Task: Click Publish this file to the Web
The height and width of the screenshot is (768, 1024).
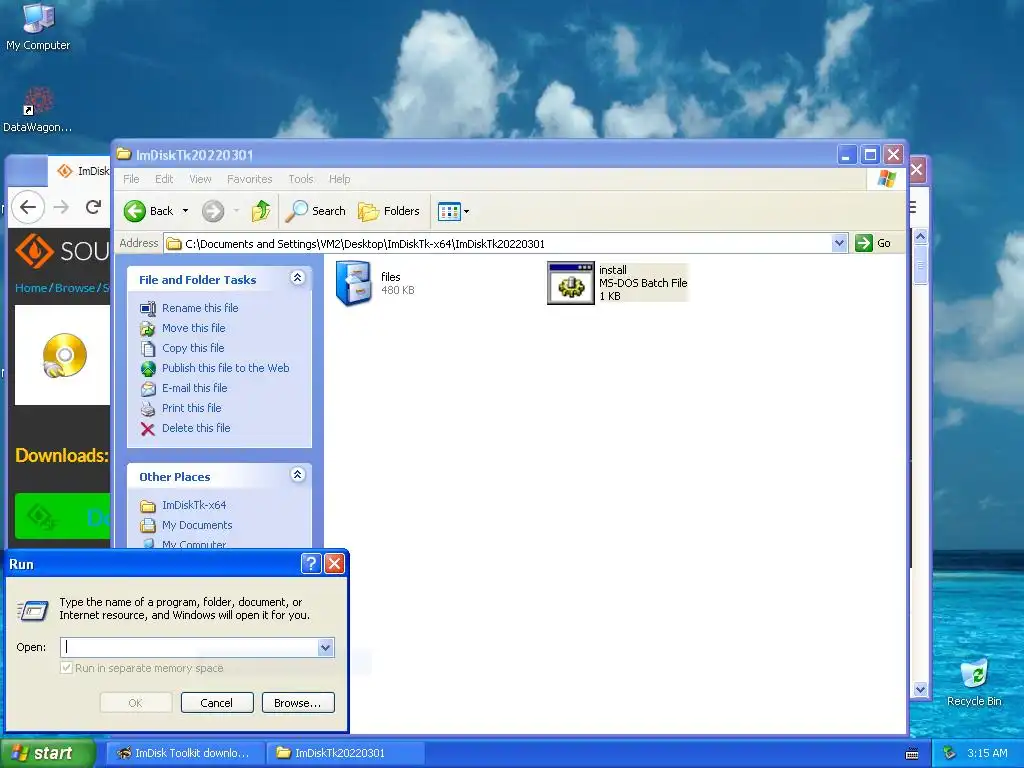Action: pos(225,368)
